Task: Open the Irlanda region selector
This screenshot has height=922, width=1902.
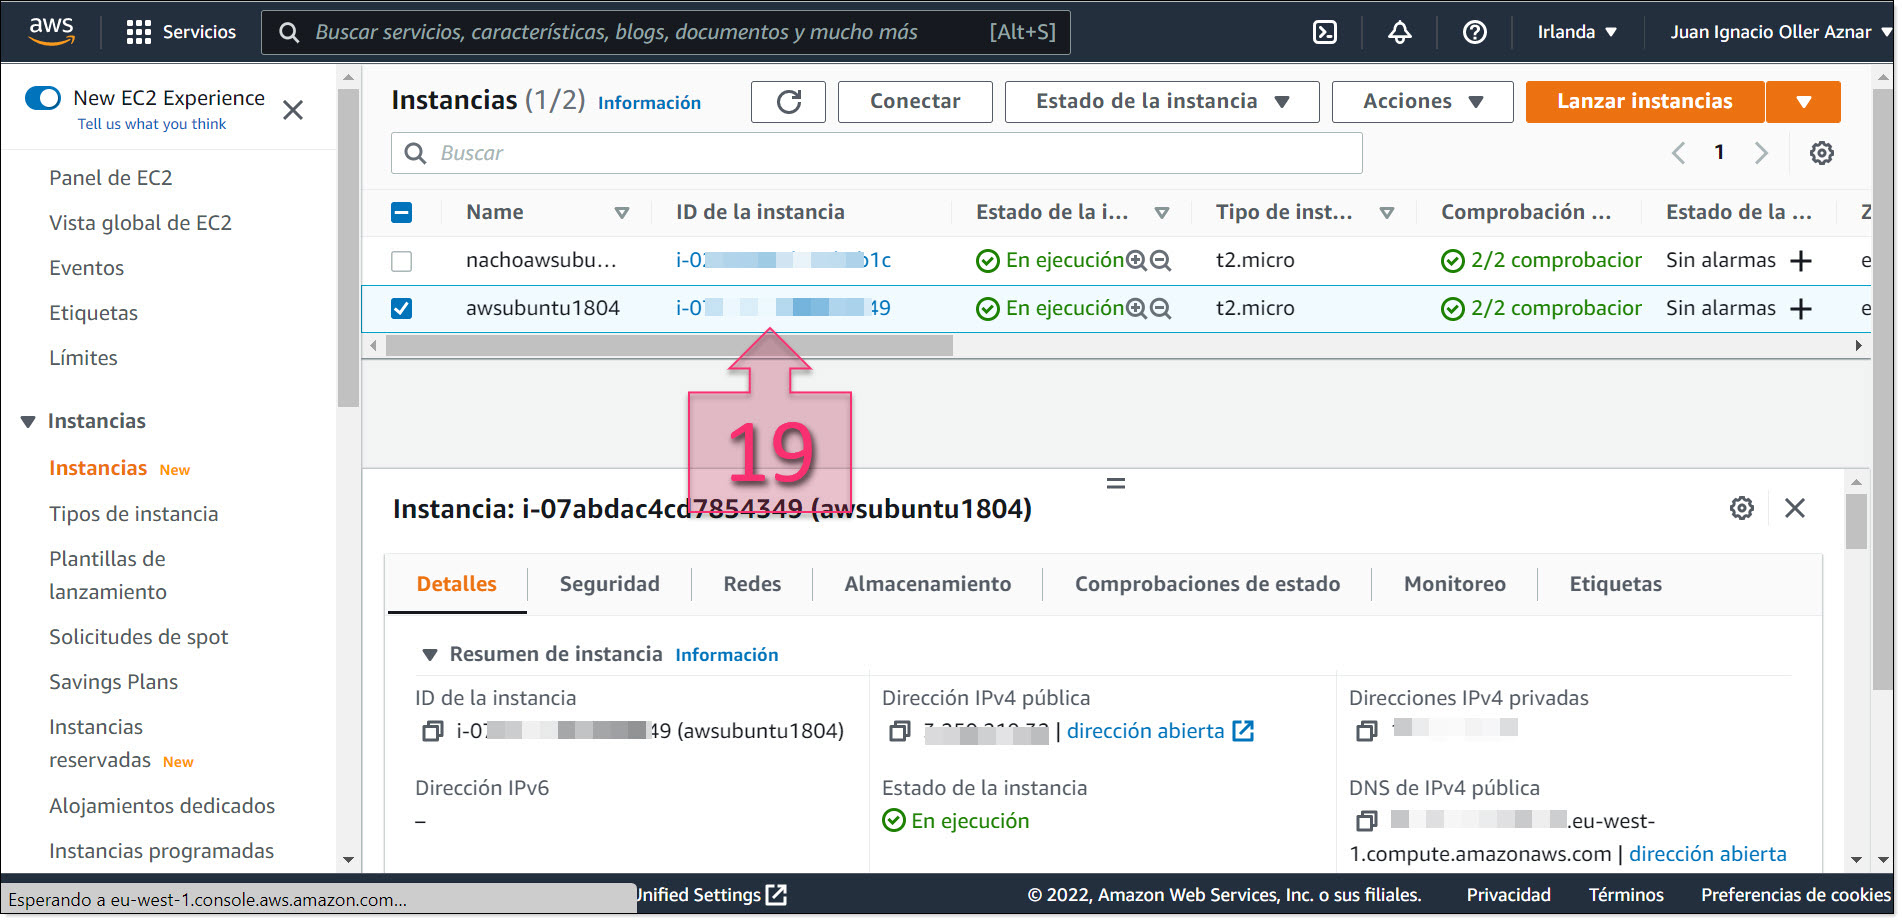Action: pyautogui.click(x=1577, y=31)
